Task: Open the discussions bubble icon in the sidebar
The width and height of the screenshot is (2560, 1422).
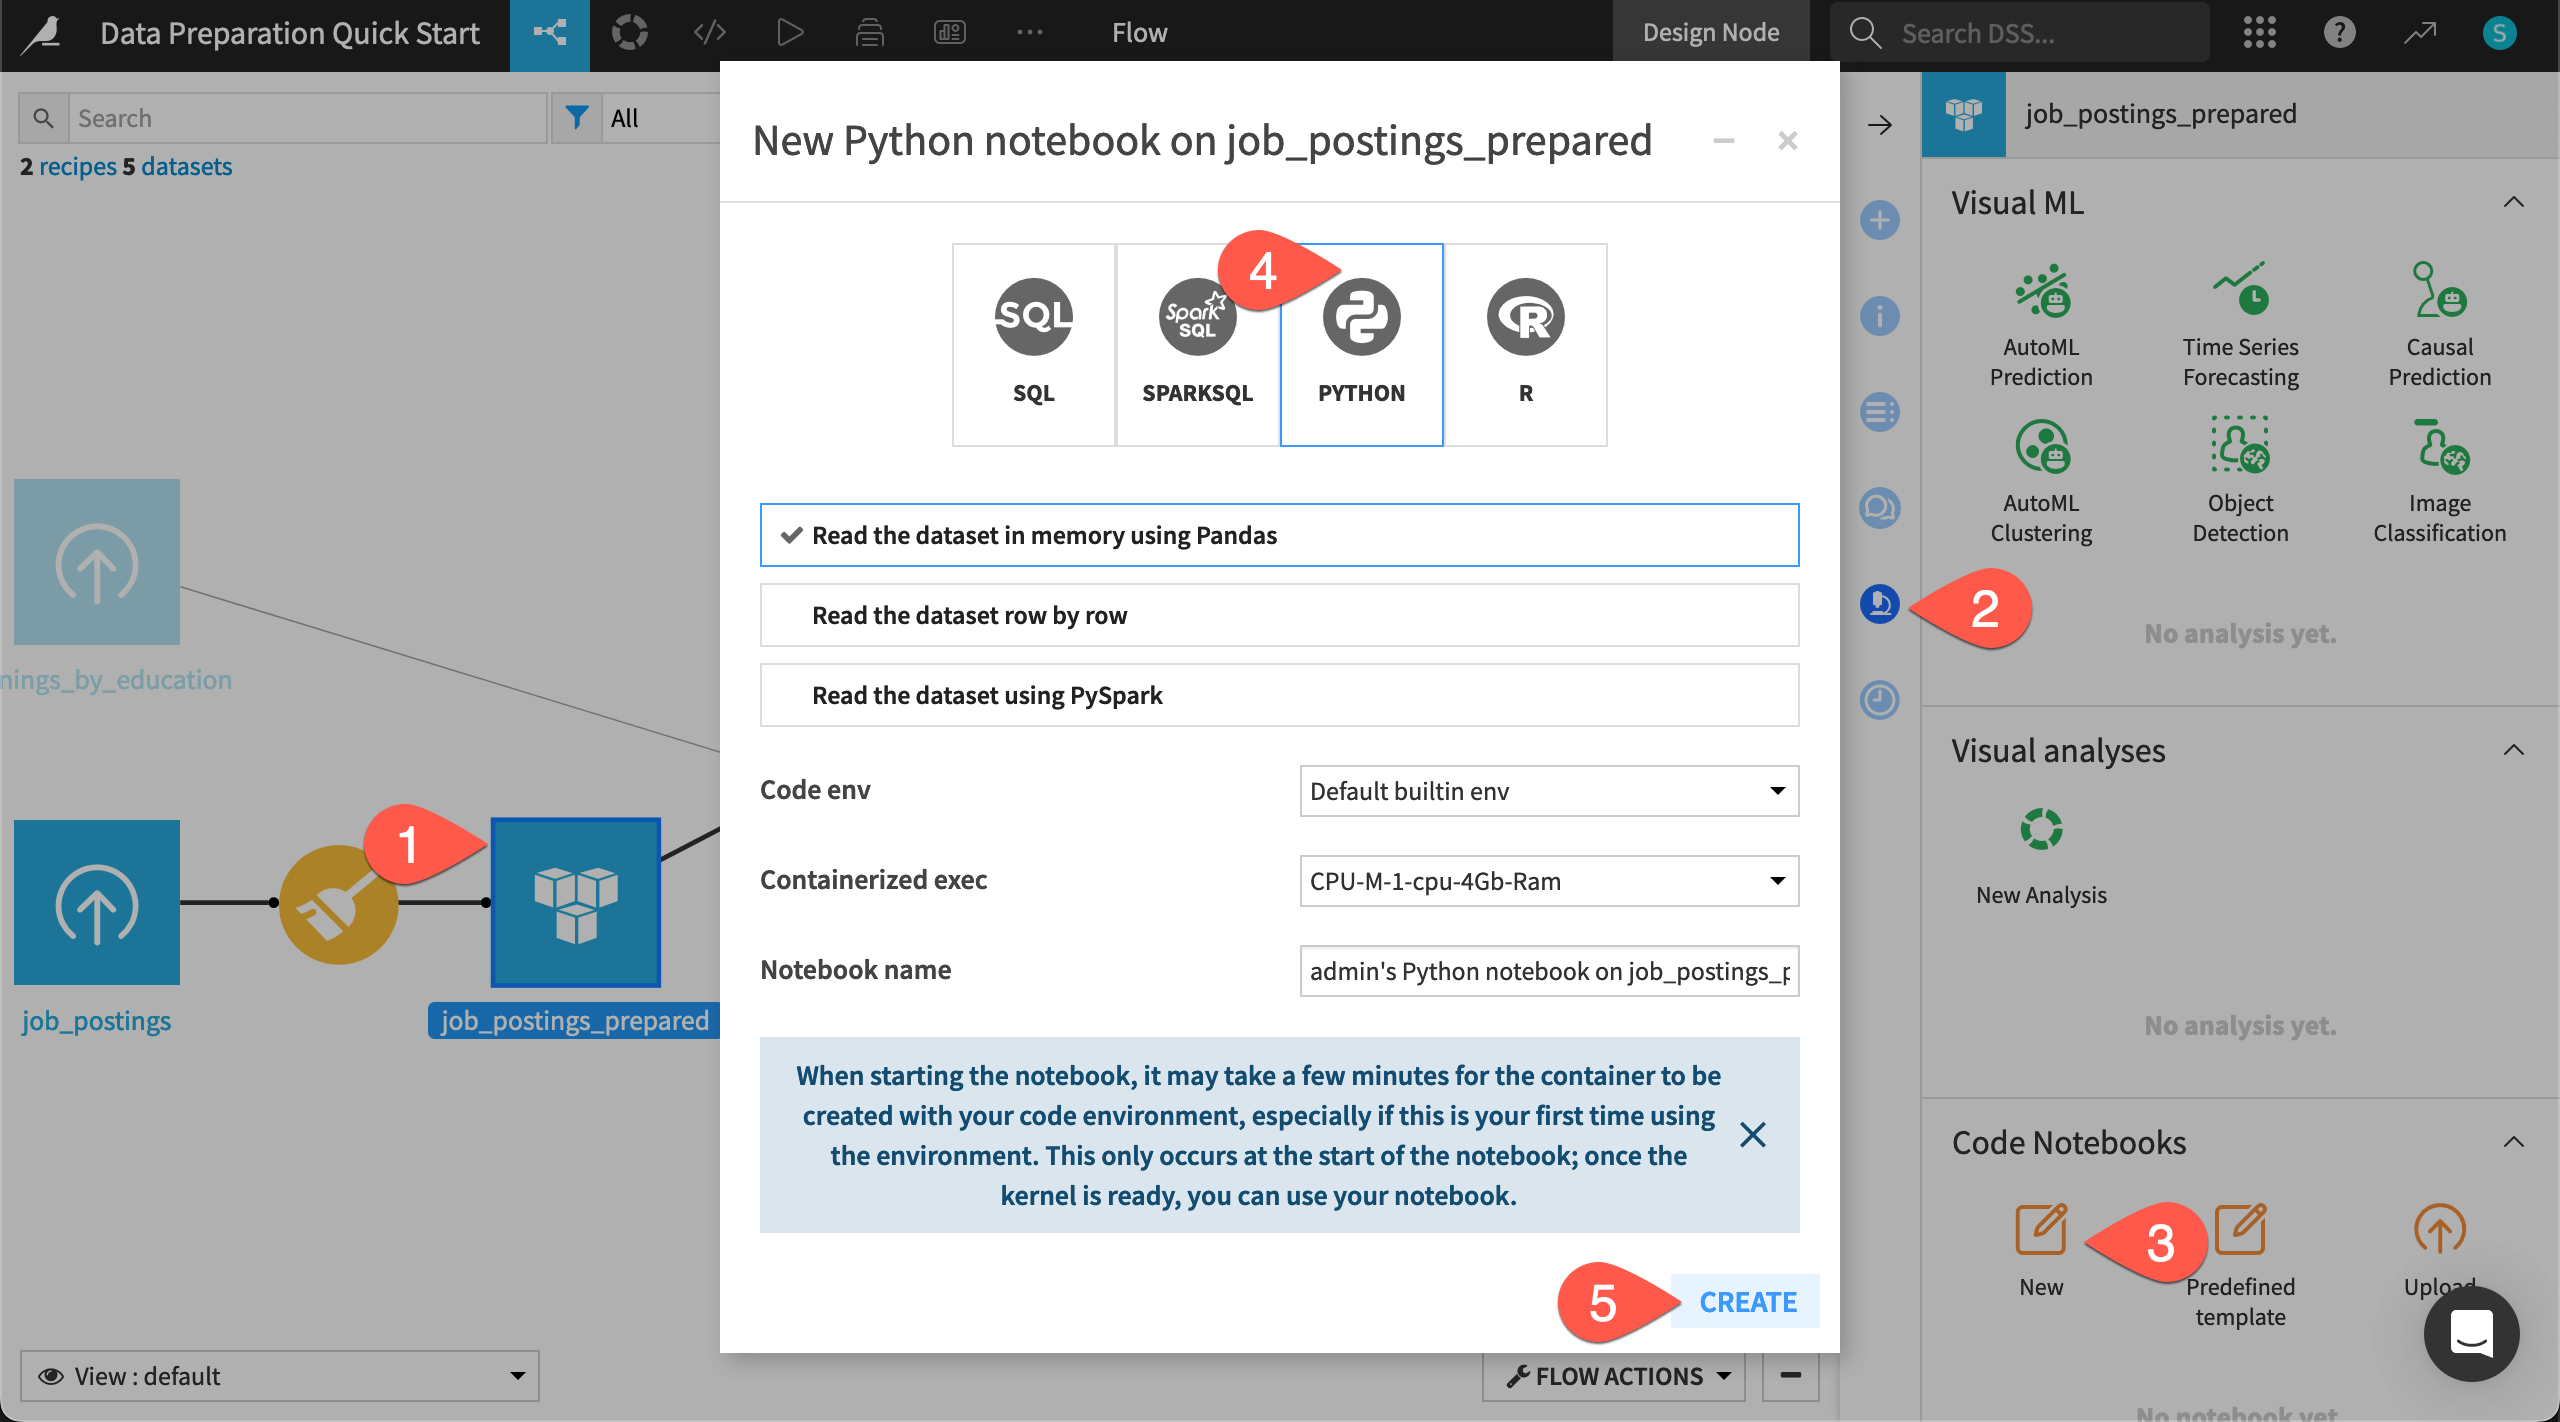Action: point(1881,507)
